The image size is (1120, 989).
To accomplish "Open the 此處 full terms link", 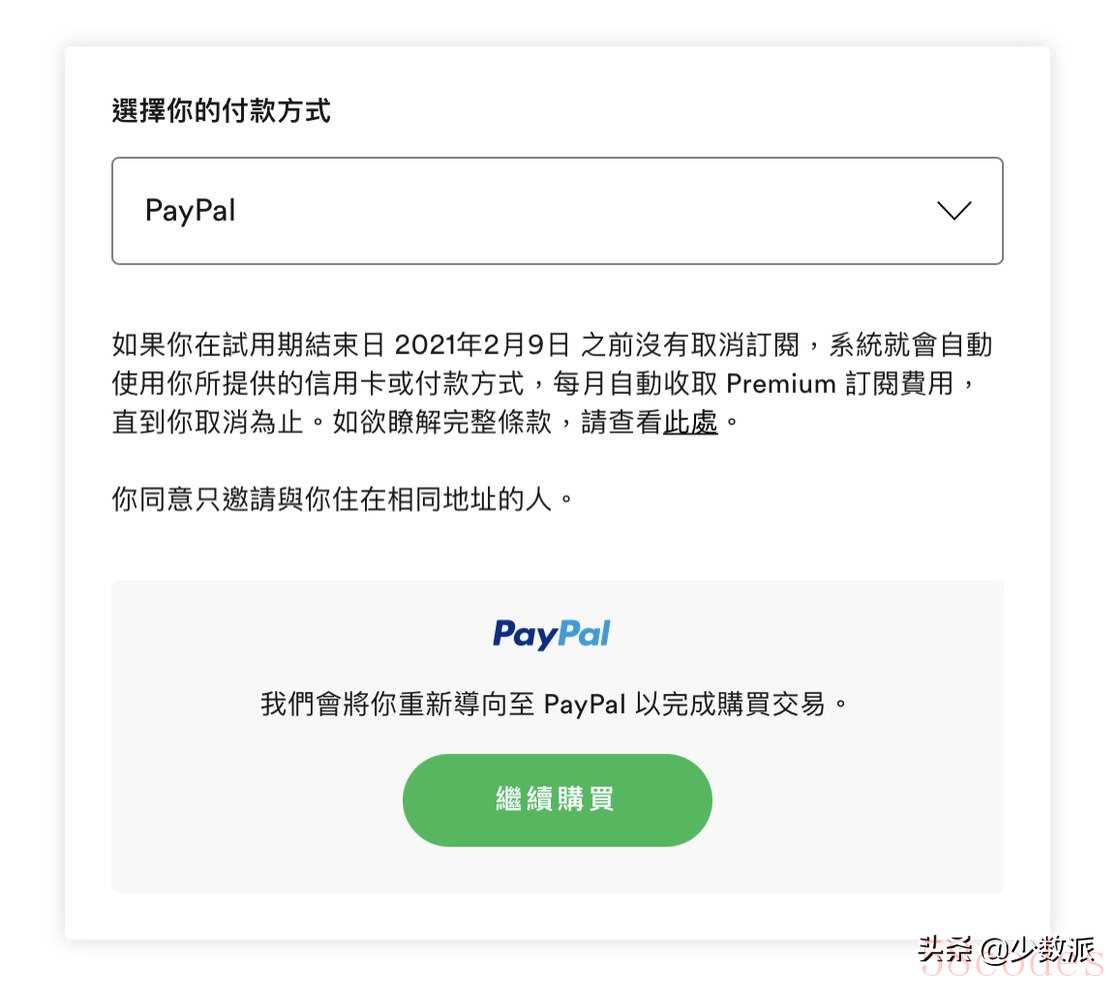I will click(x=690, y=422).
